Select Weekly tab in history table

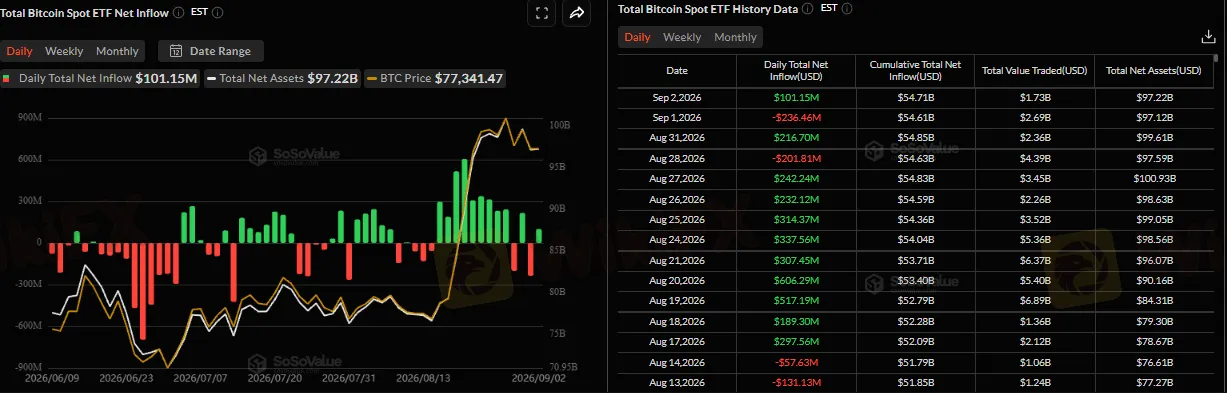(682, 37)
